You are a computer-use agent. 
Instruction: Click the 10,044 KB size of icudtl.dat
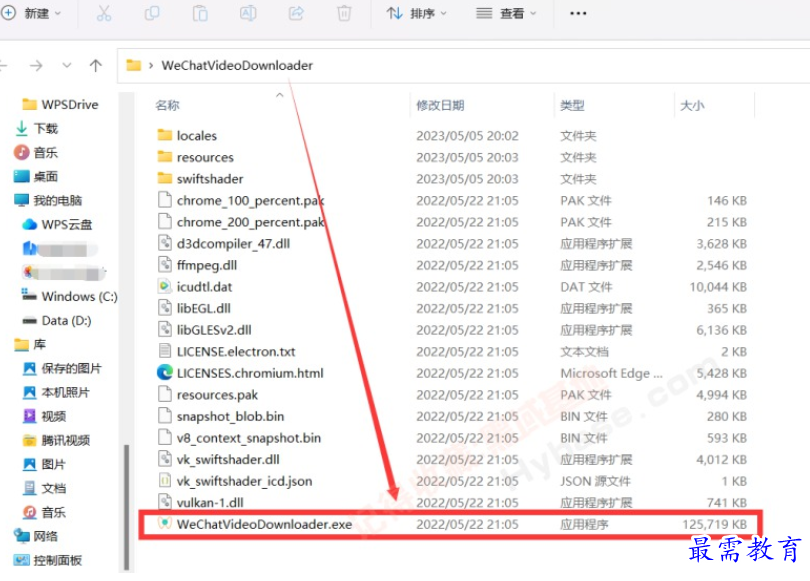[718, 287]
